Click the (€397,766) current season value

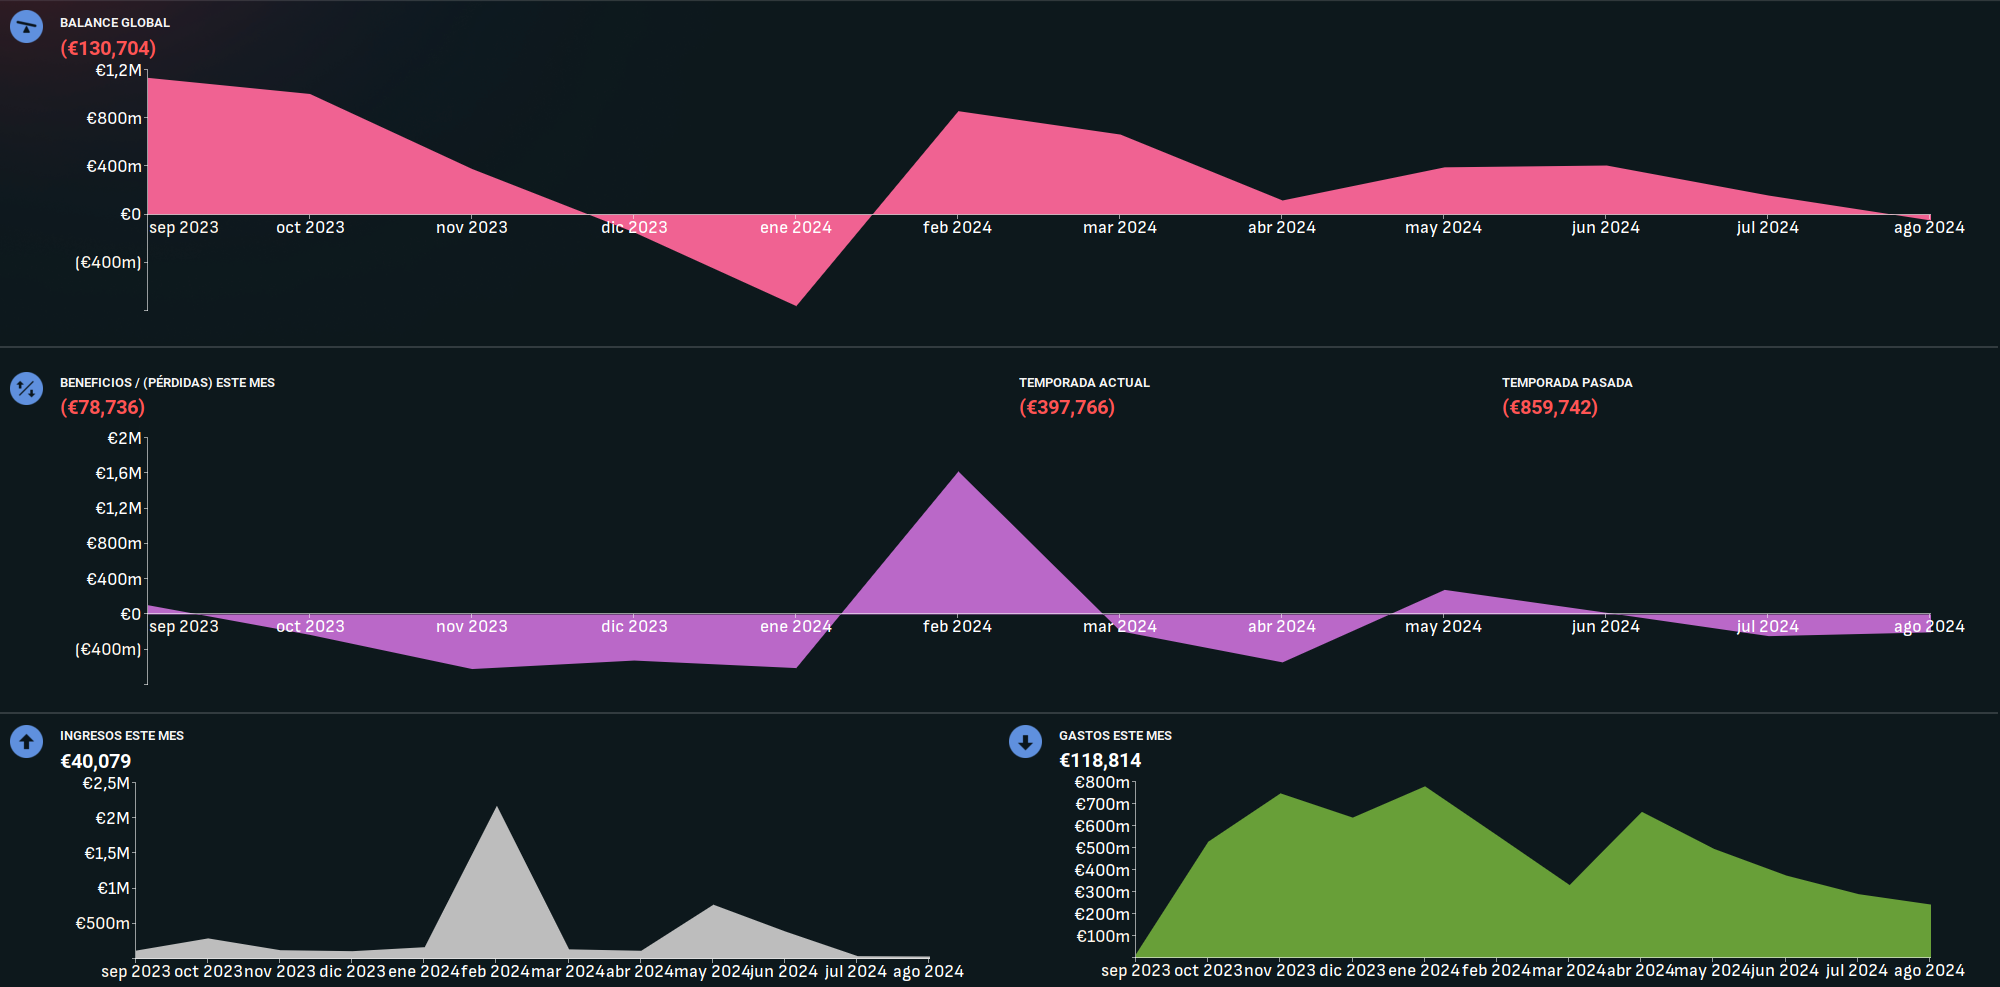pyautogui.click(x=1067, y=407)
